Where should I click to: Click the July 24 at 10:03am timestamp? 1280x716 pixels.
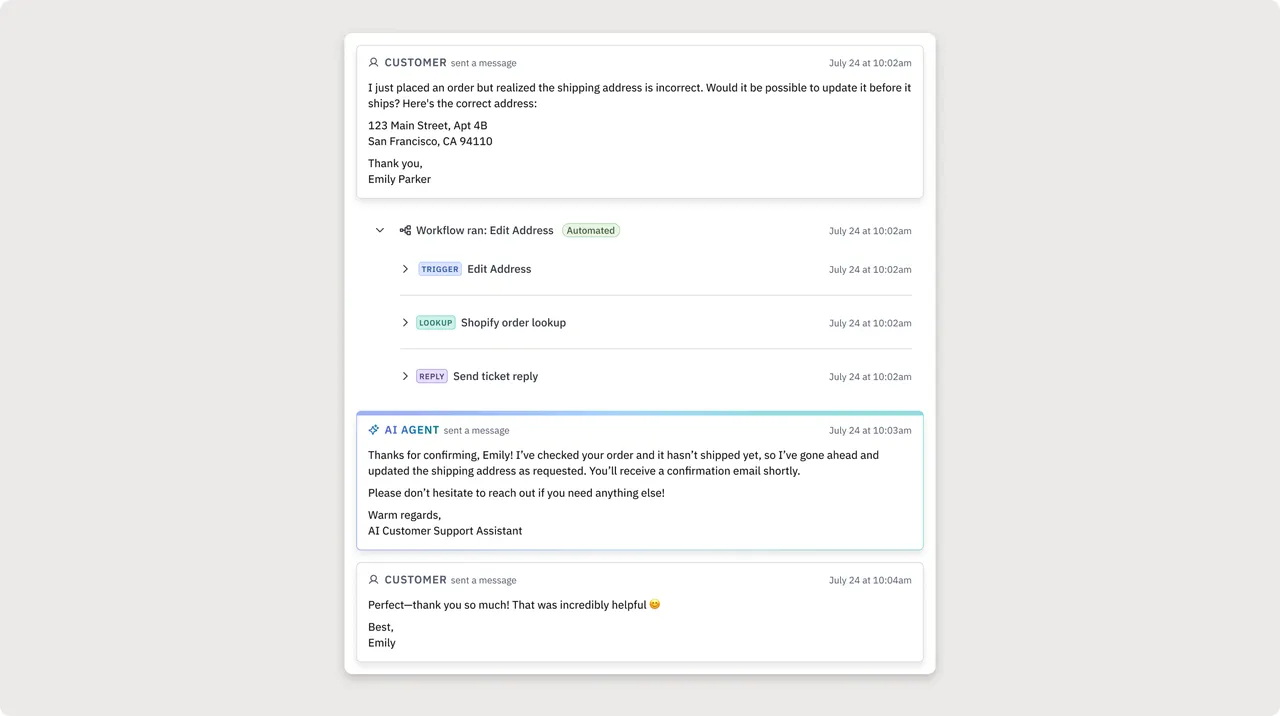[870, 431]
